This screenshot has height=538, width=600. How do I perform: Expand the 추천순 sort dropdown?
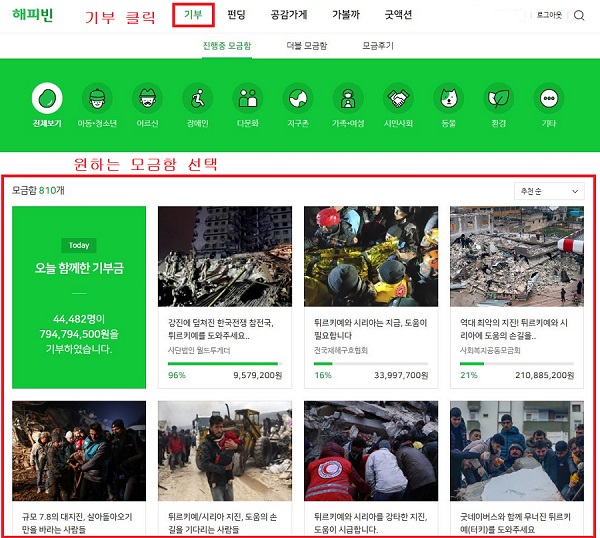[x=549, y=191]
